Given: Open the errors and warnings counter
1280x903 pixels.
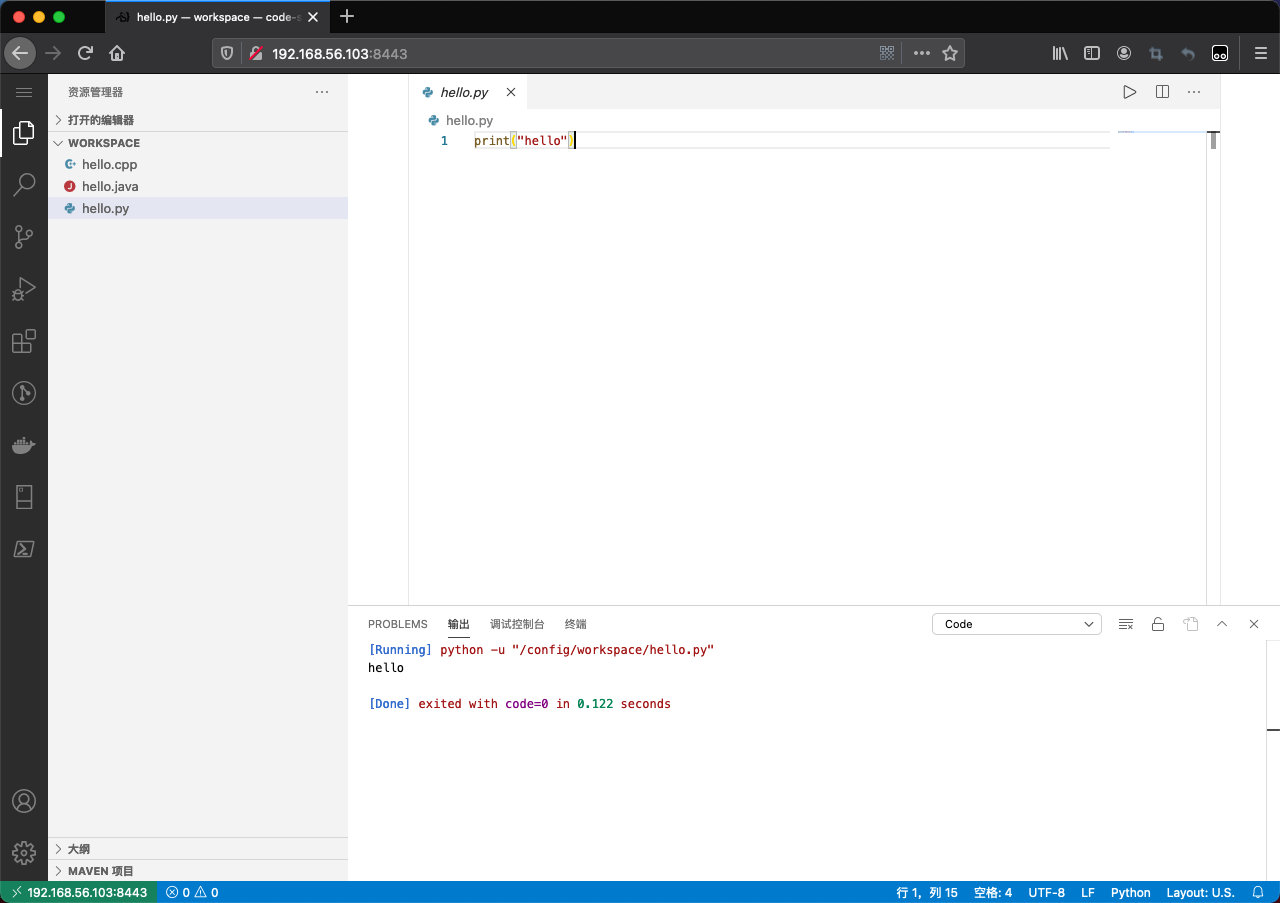Looking at the screenshot, I should click(192, 892).
